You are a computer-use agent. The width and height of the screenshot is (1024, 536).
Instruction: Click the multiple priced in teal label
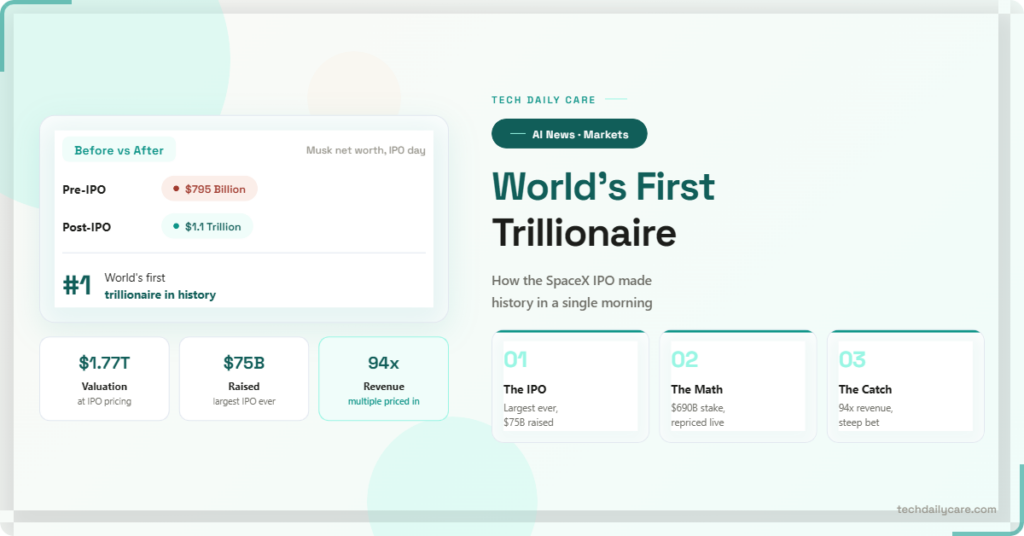click(383, 402)
